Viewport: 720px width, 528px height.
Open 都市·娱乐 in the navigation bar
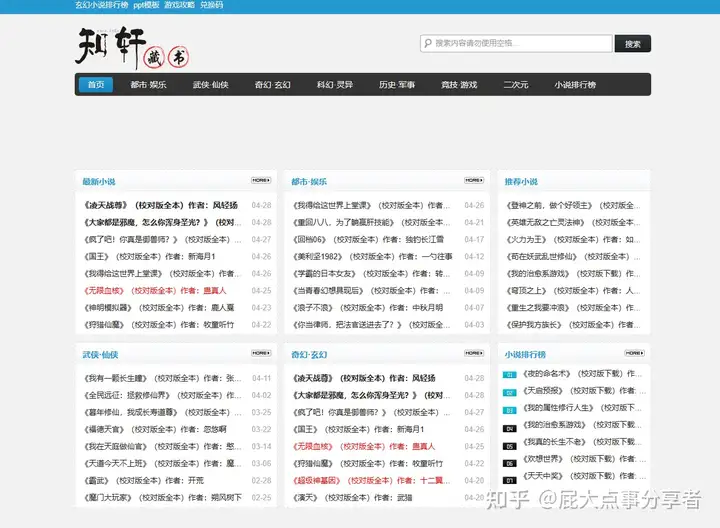[x=148, y=84]
